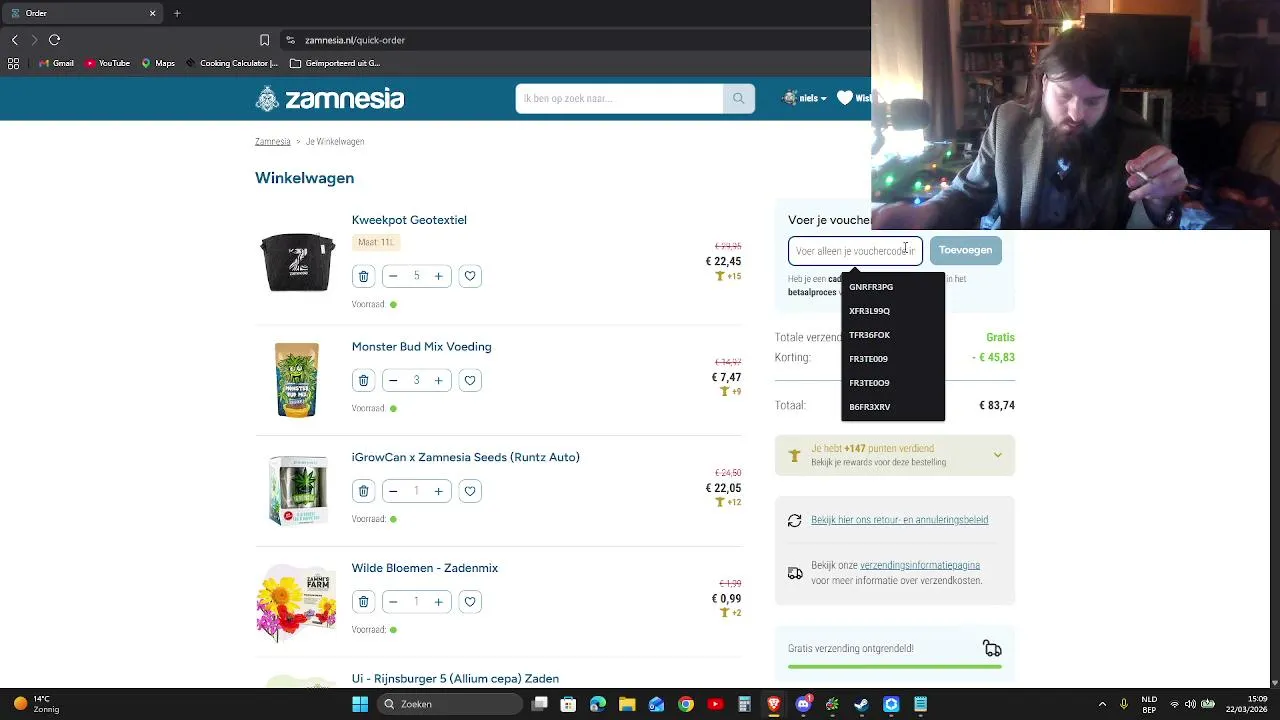1280x720 pixels.
Task: Remove iGrowCan Runtz Auto with trash icon
Action: [363, 491]
